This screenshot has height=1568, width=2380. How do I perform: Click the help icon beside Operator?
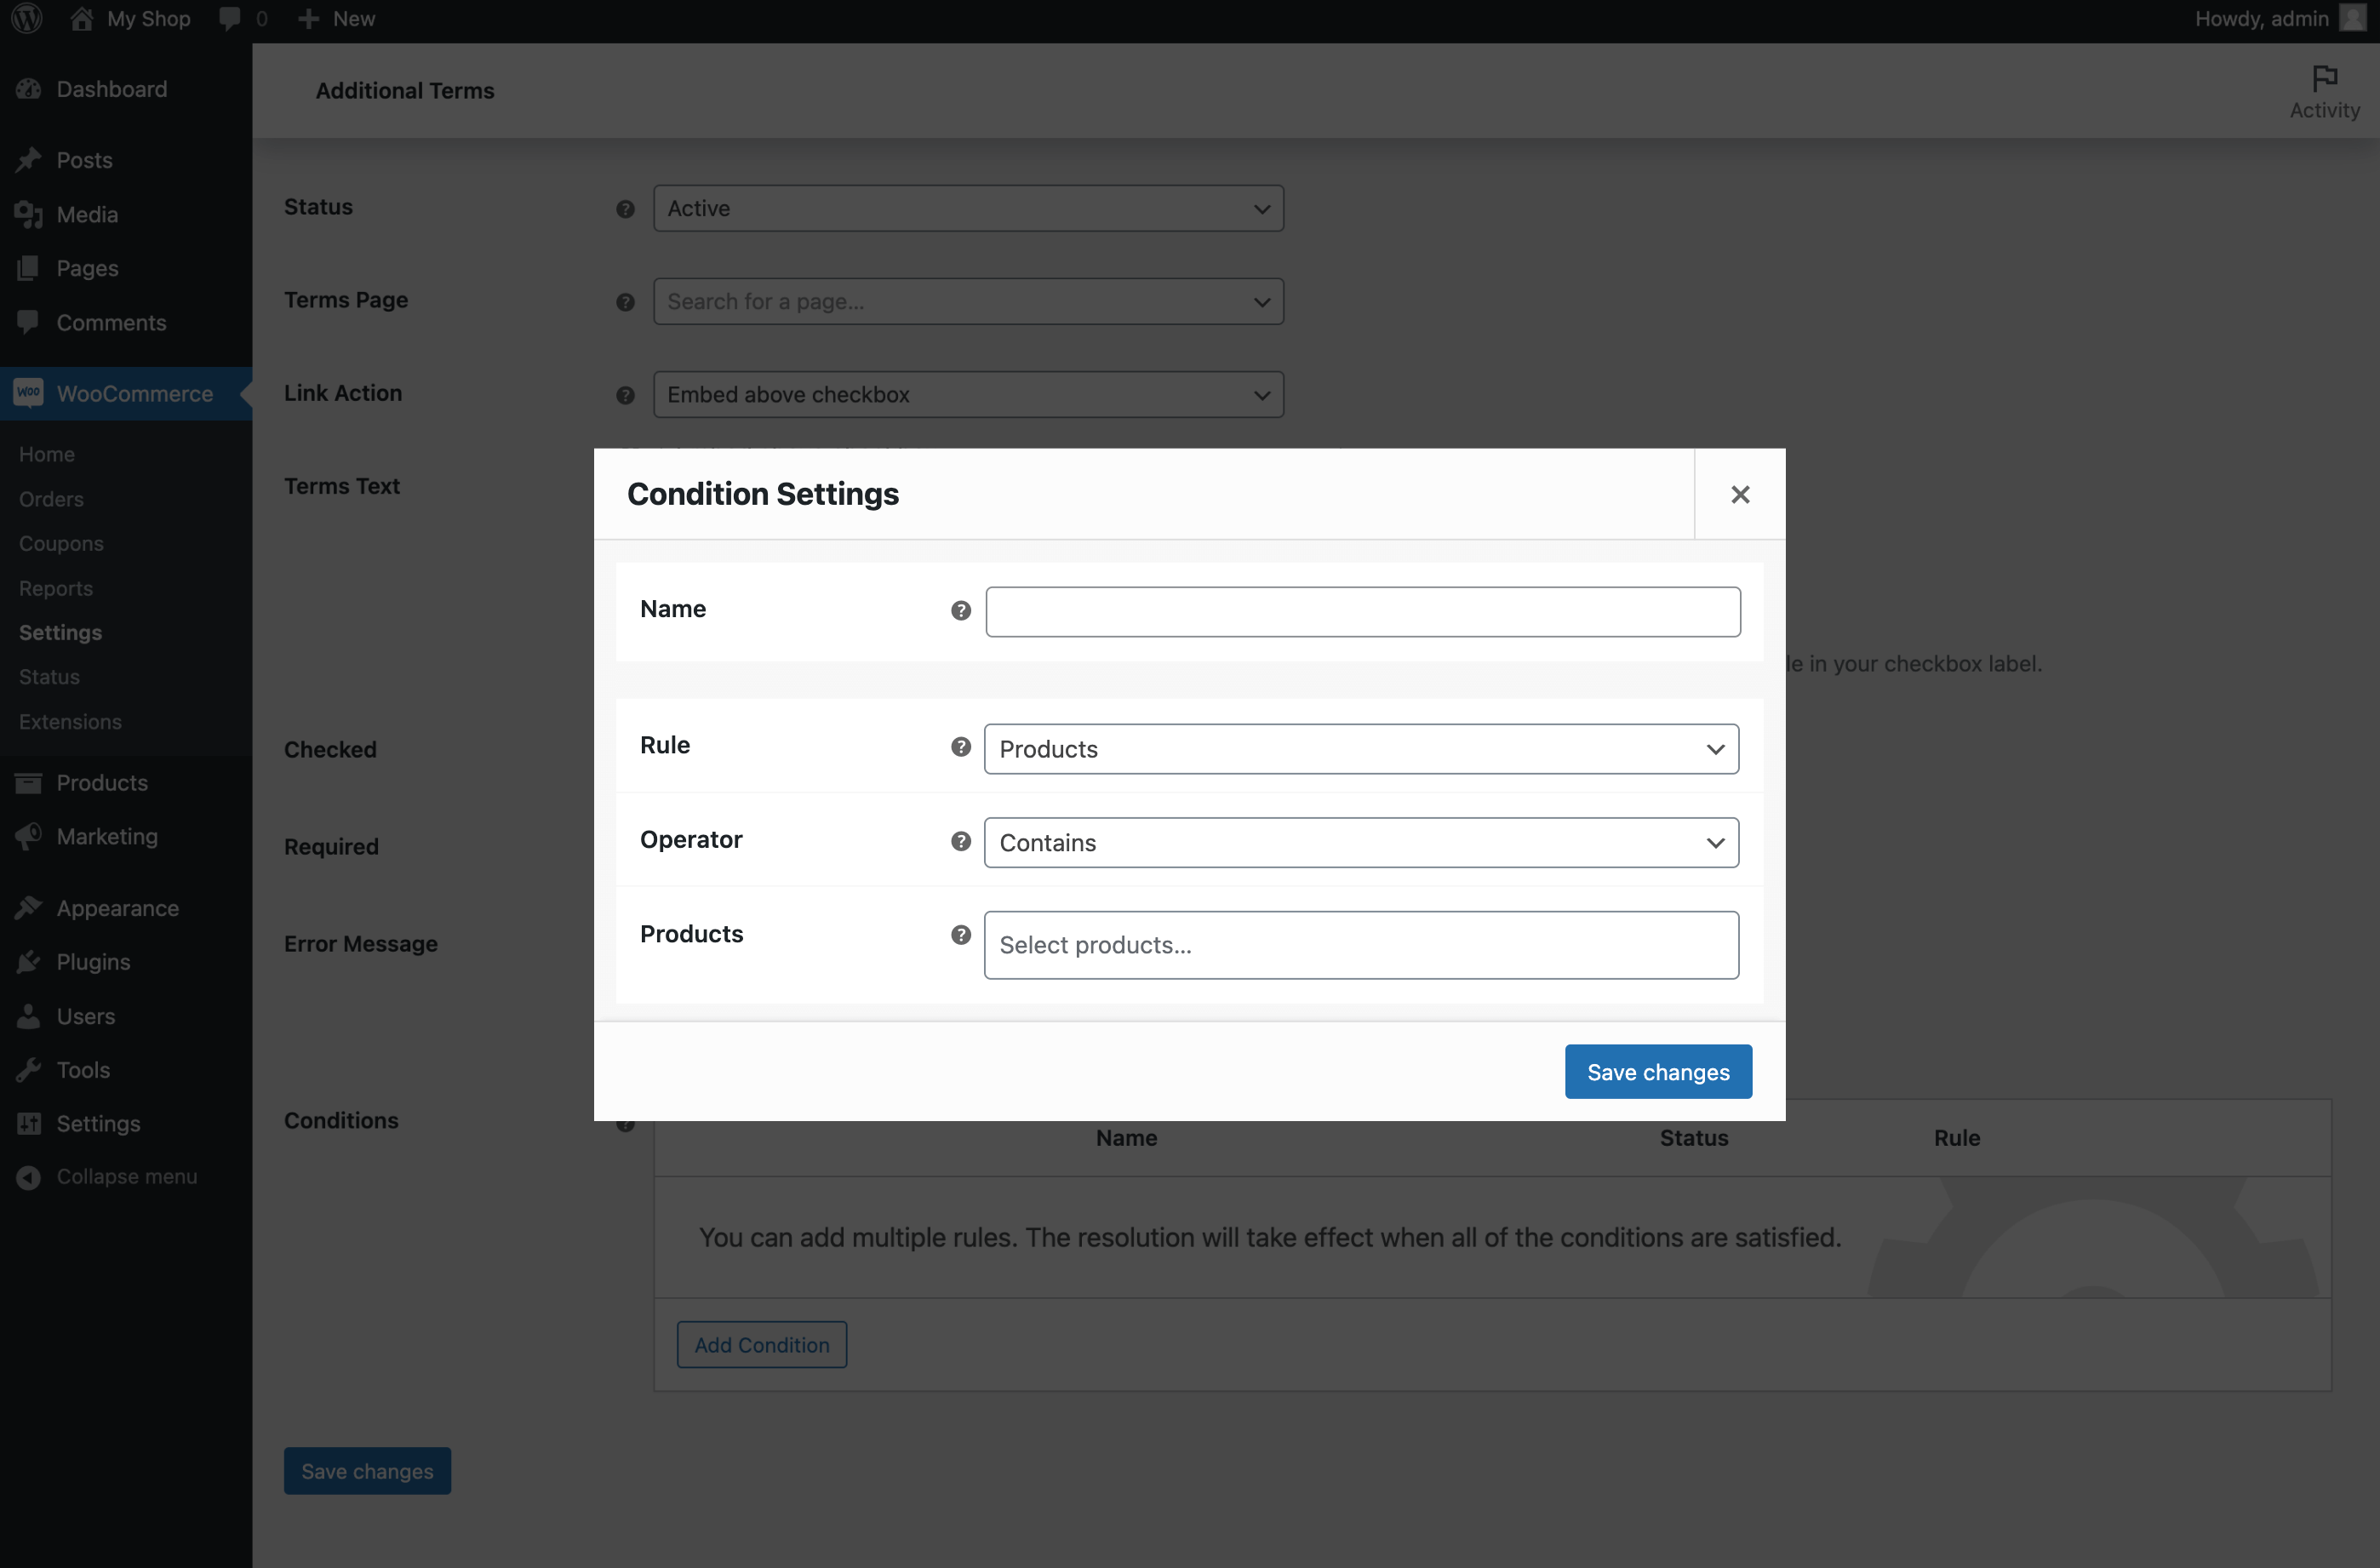point(960,841)
